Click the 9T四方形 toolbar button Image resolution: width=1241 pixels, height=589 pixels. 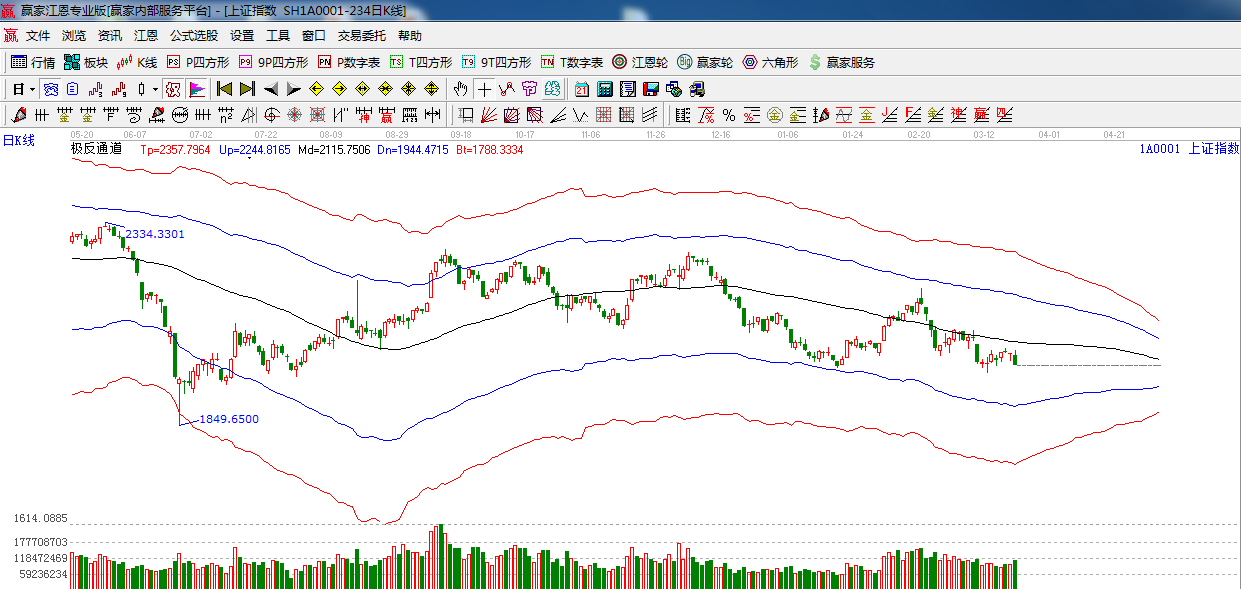pos(496,62)
